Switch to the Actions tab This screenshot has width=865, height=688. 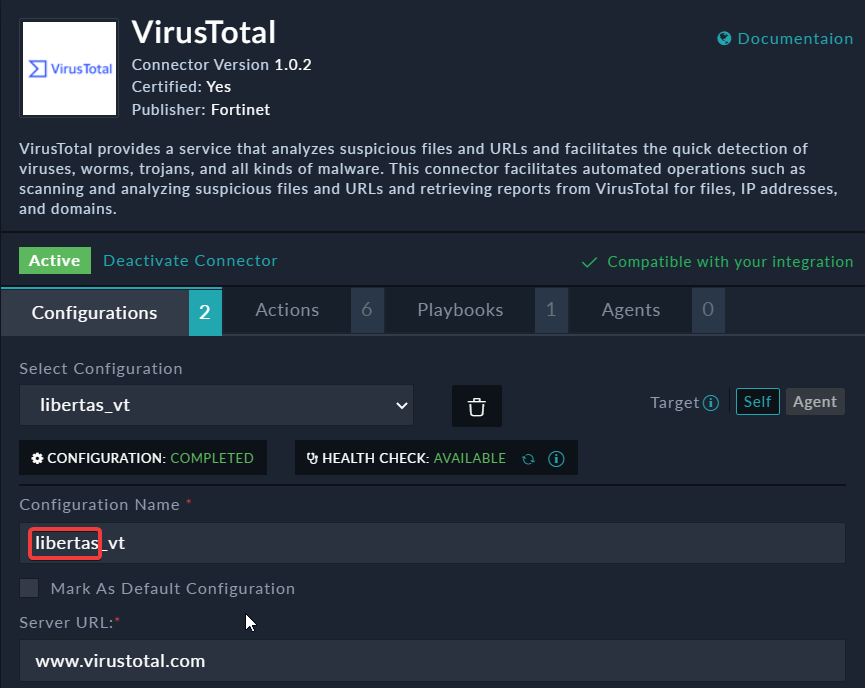pyautogui.click(x=287, y=310)
